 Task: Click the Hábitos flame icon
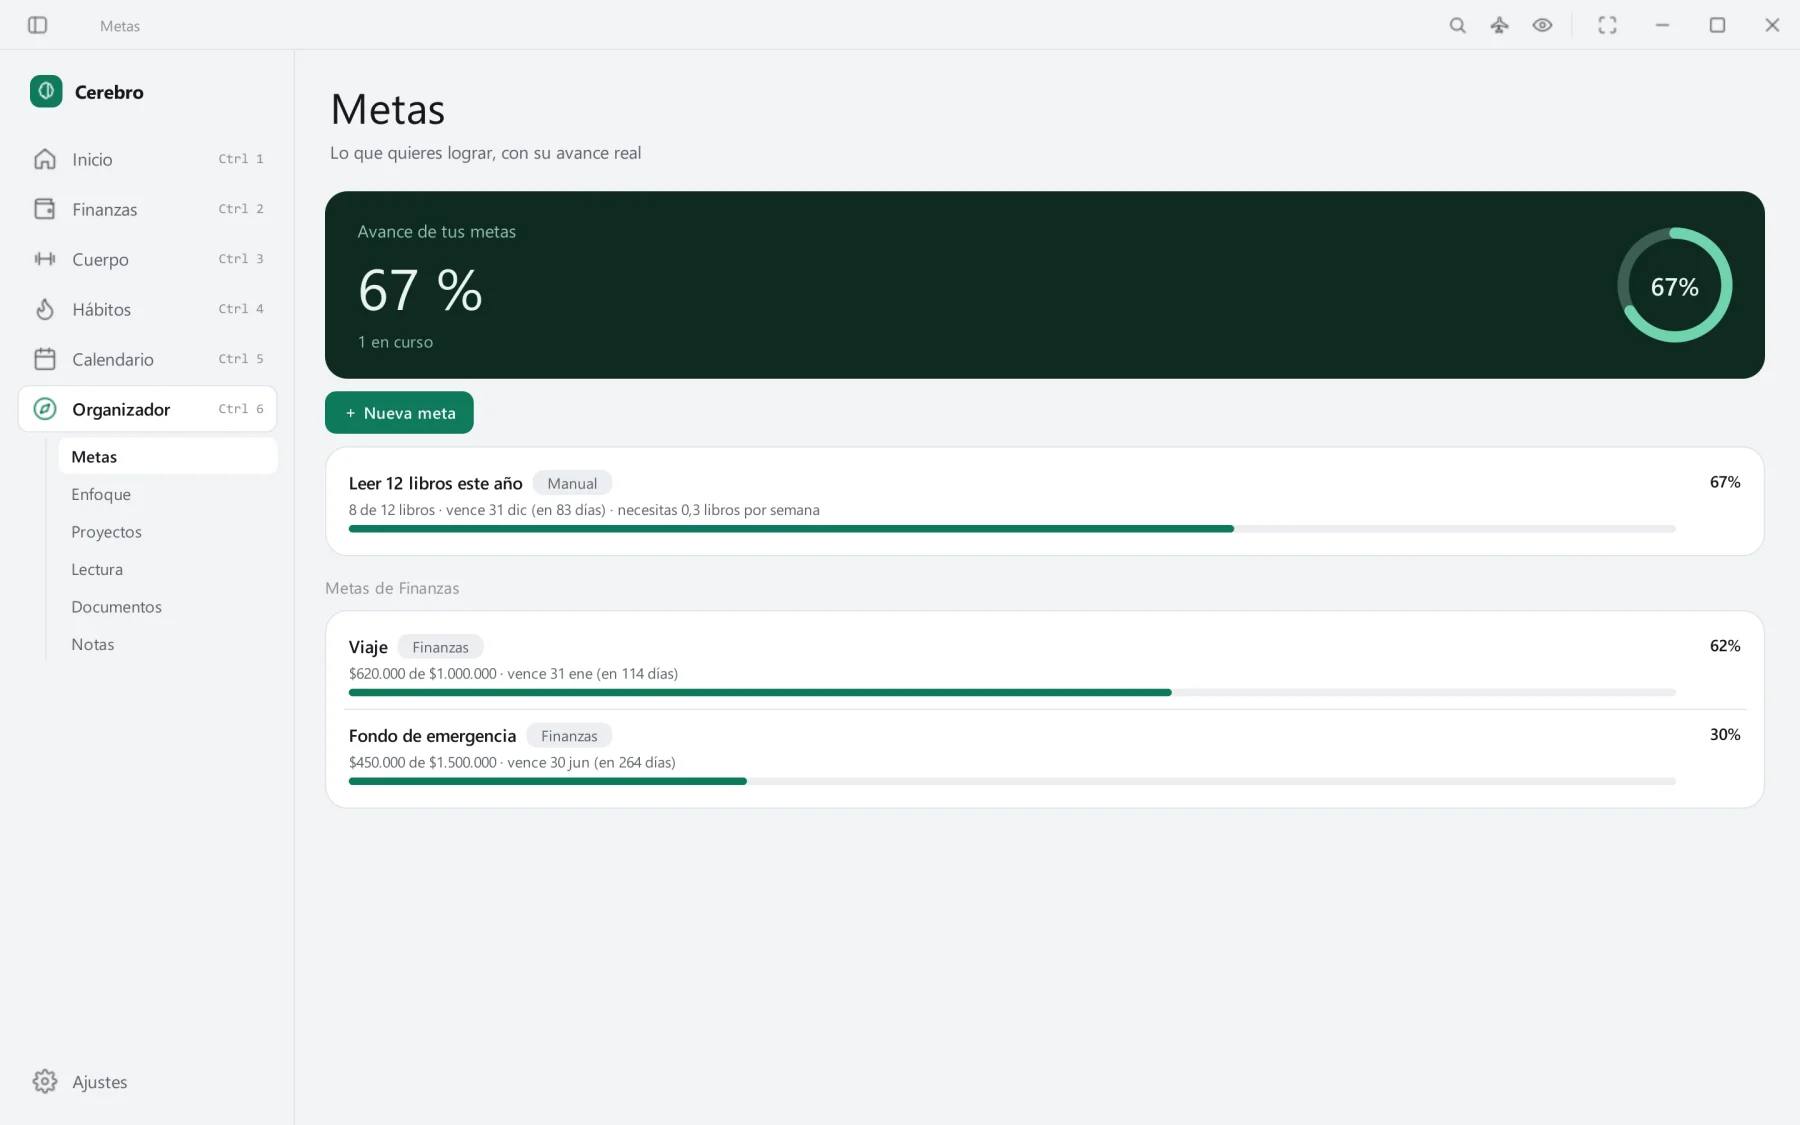click(45, 309)
